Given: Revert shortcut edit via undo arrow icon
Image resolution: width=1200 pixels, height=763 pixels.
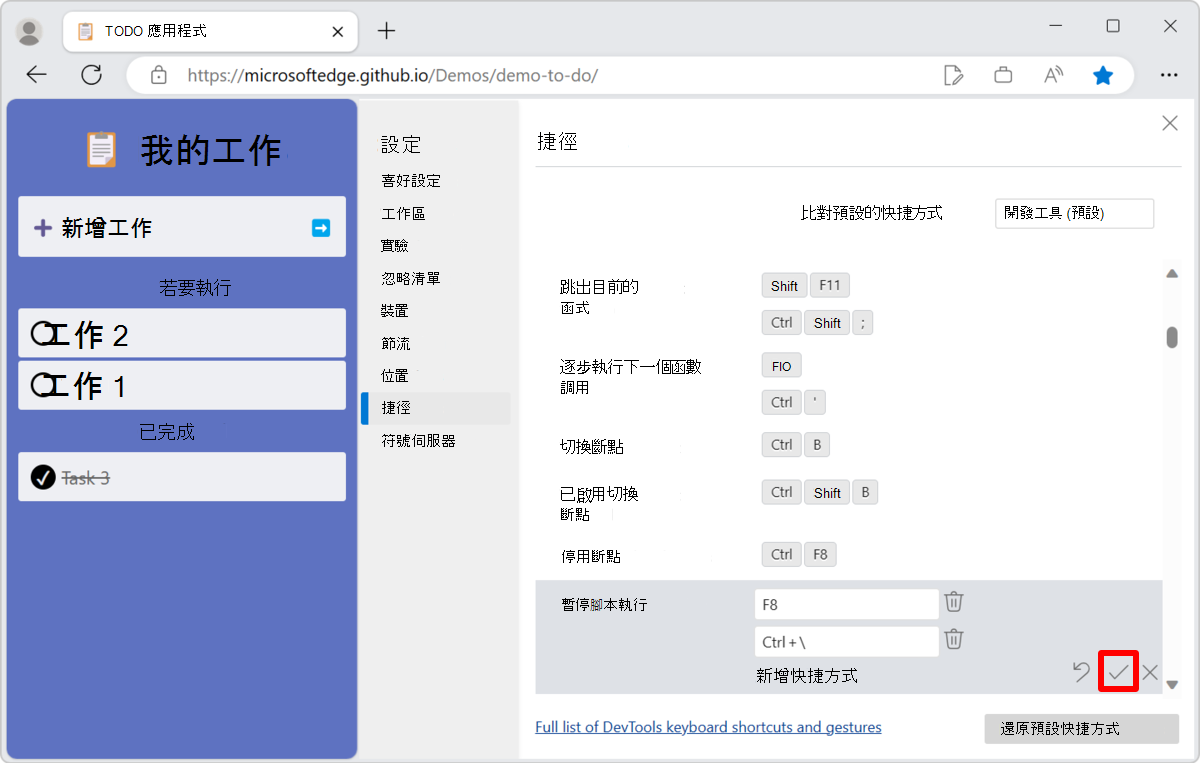Looking at the screenshot, I should click(x=1081, y=672).
